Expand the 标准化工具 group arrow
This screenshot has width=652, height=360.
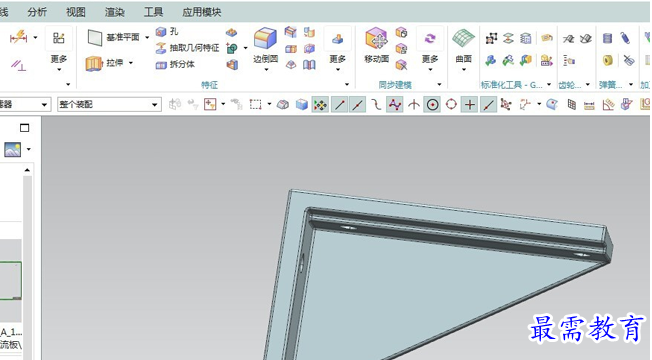coord(549,84)
